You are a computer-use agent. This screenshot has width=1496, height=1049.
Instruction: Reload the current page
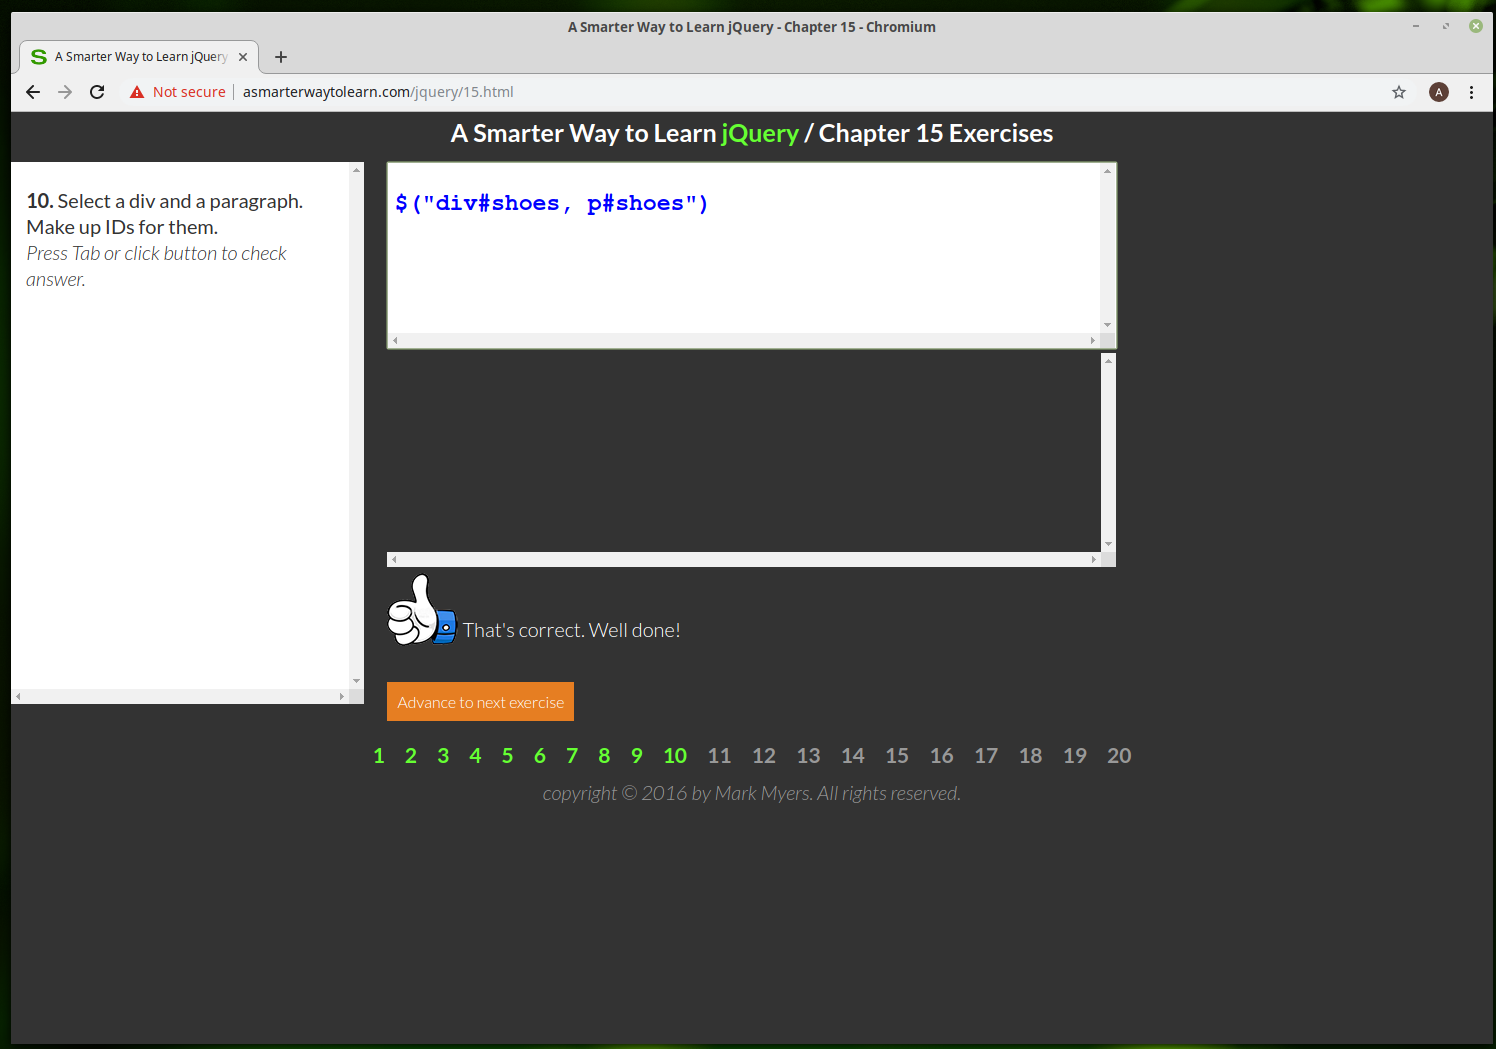tap(97, 92)
